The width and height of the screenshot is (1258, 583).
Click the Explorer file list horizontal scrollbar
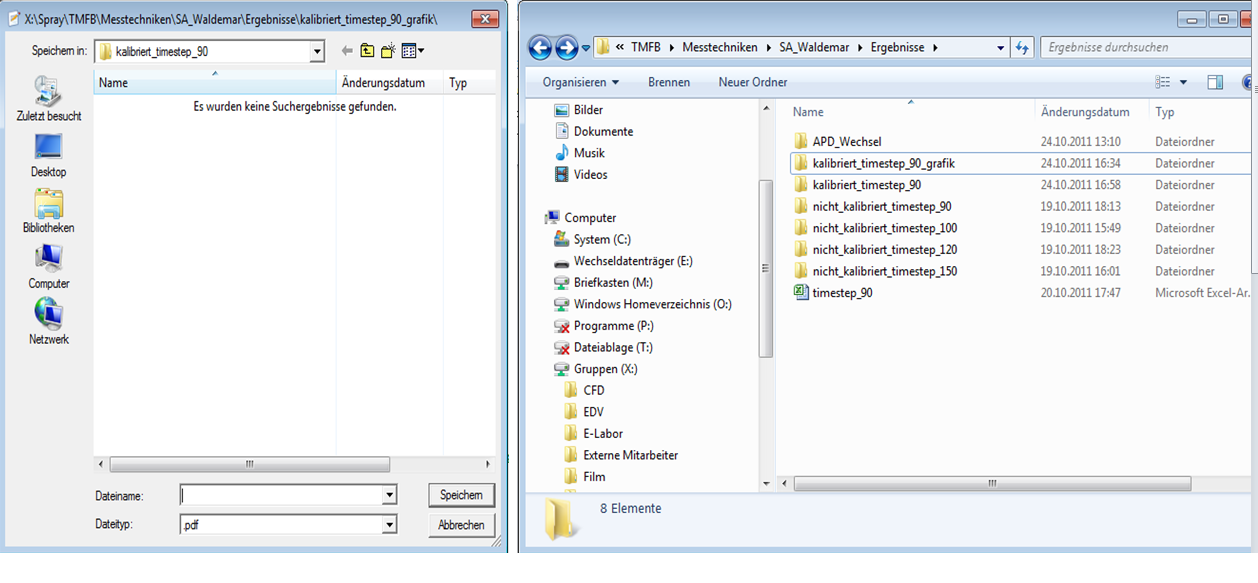[990, 483]
